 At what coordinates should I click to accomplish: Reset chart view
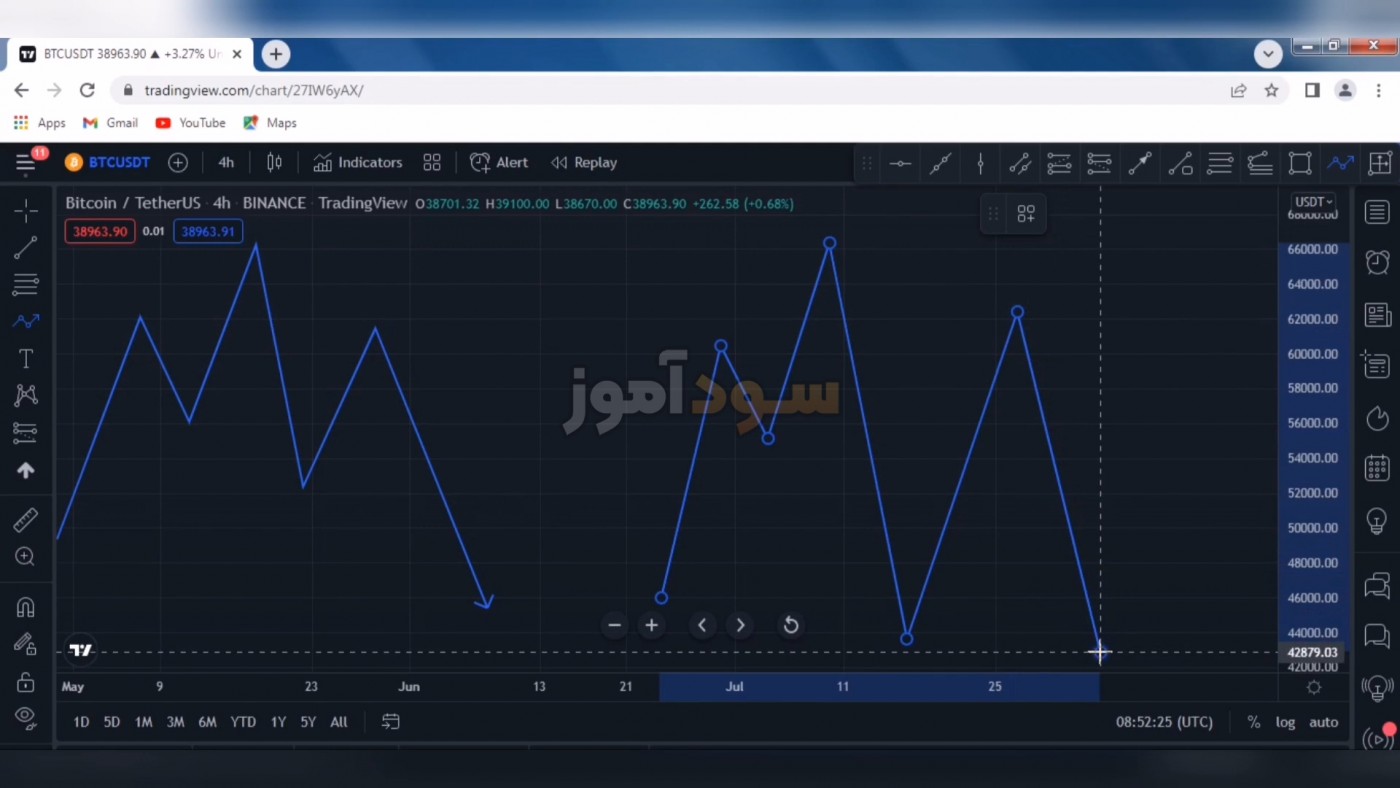790,625
